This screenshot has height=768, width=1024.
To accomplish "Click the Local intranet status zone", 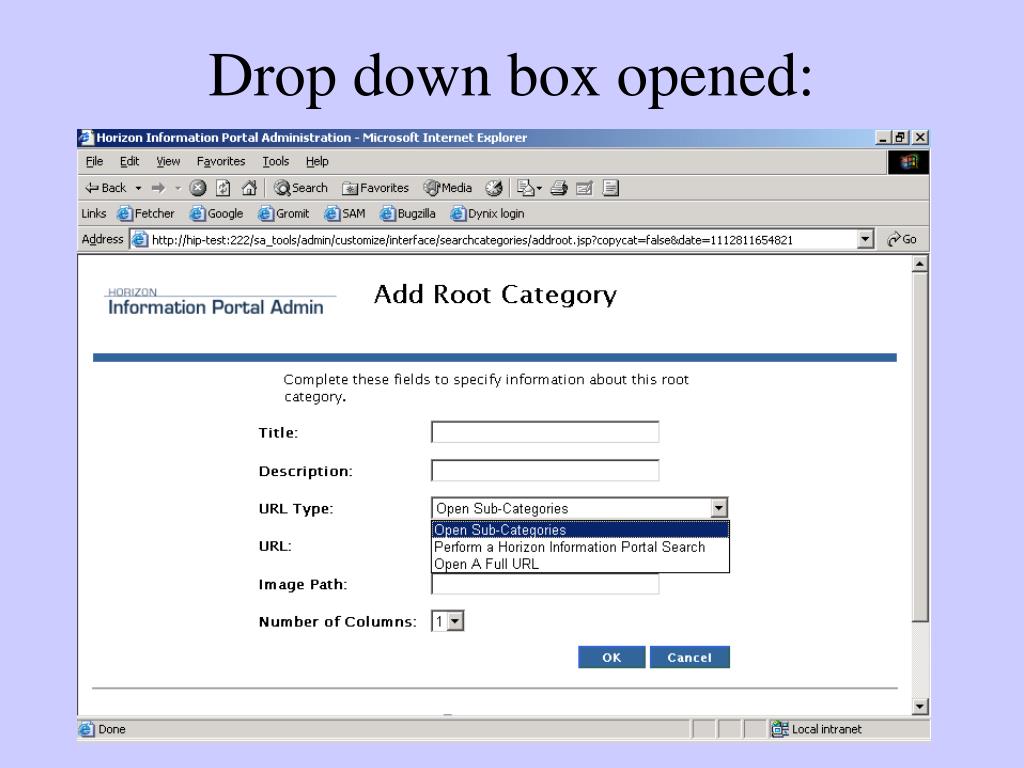I will (816, 729).
